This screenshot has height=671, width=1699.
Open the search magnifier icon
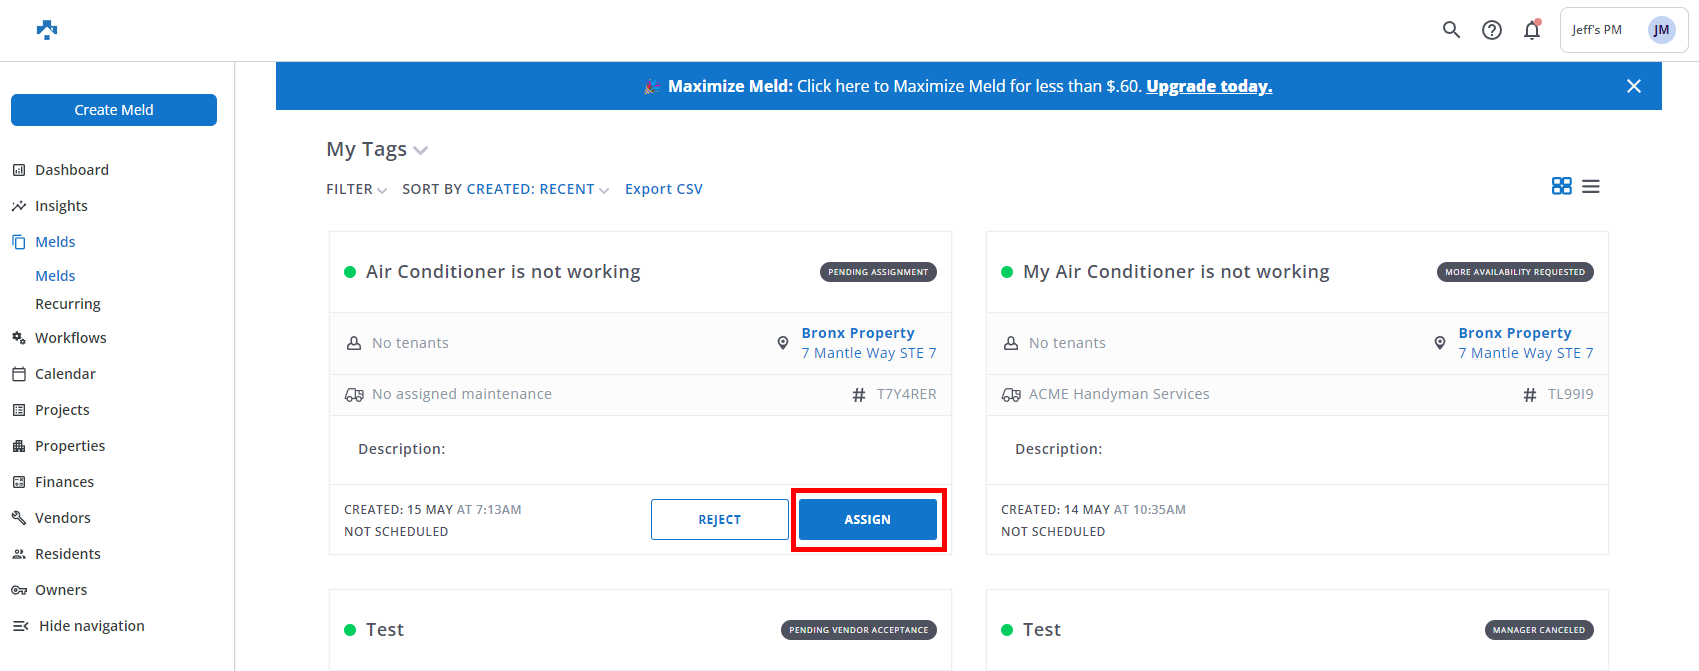(1451, 30)
